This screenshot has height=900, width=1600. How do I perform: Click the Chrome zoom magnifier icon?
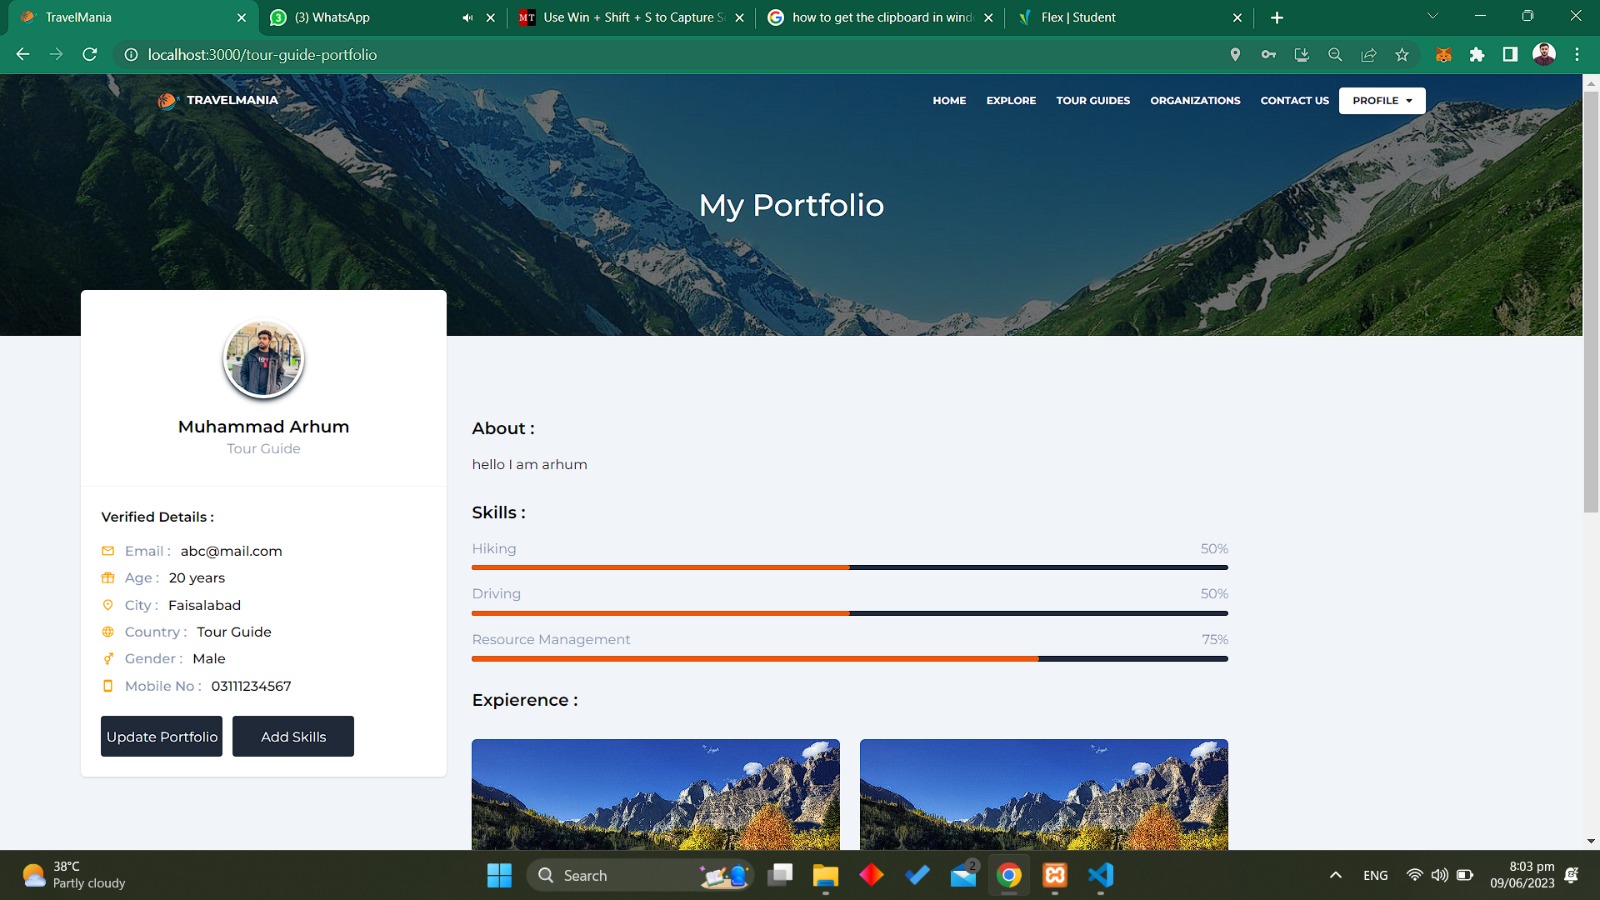[x=1335, y=55]
